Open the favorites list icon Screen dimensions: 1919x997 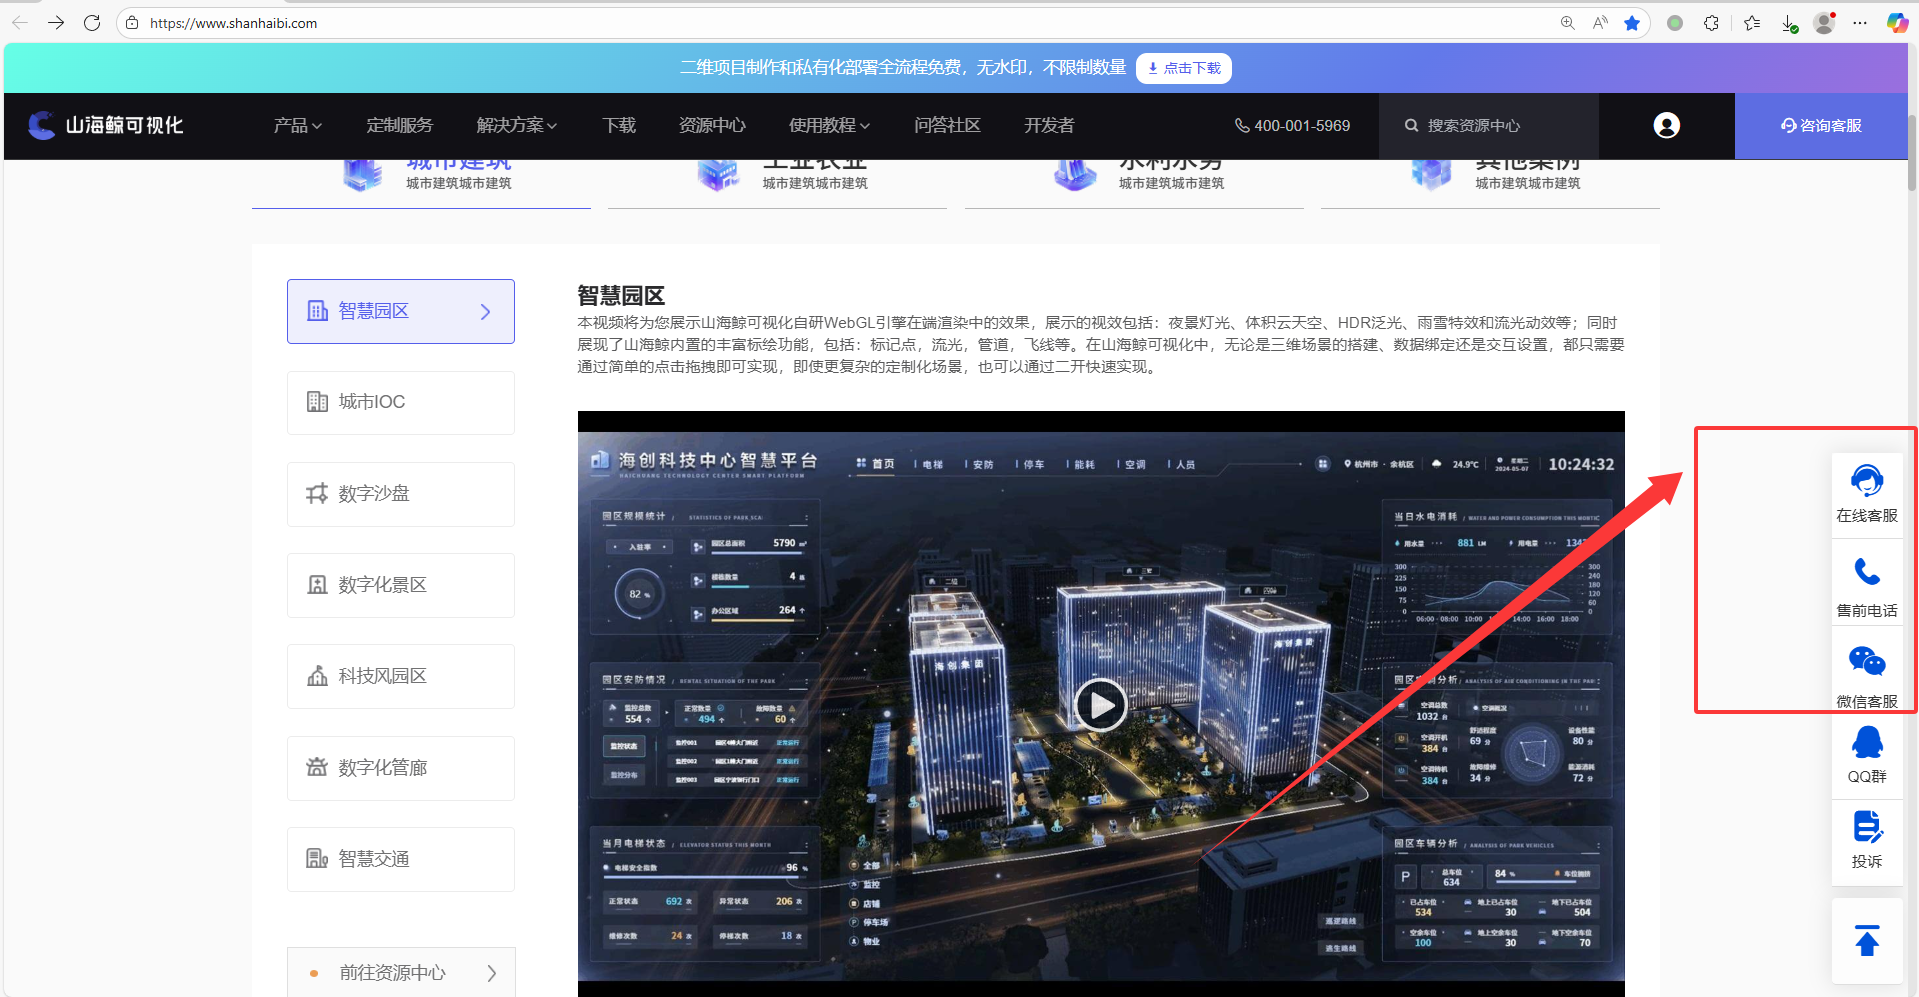point(1752,23)
